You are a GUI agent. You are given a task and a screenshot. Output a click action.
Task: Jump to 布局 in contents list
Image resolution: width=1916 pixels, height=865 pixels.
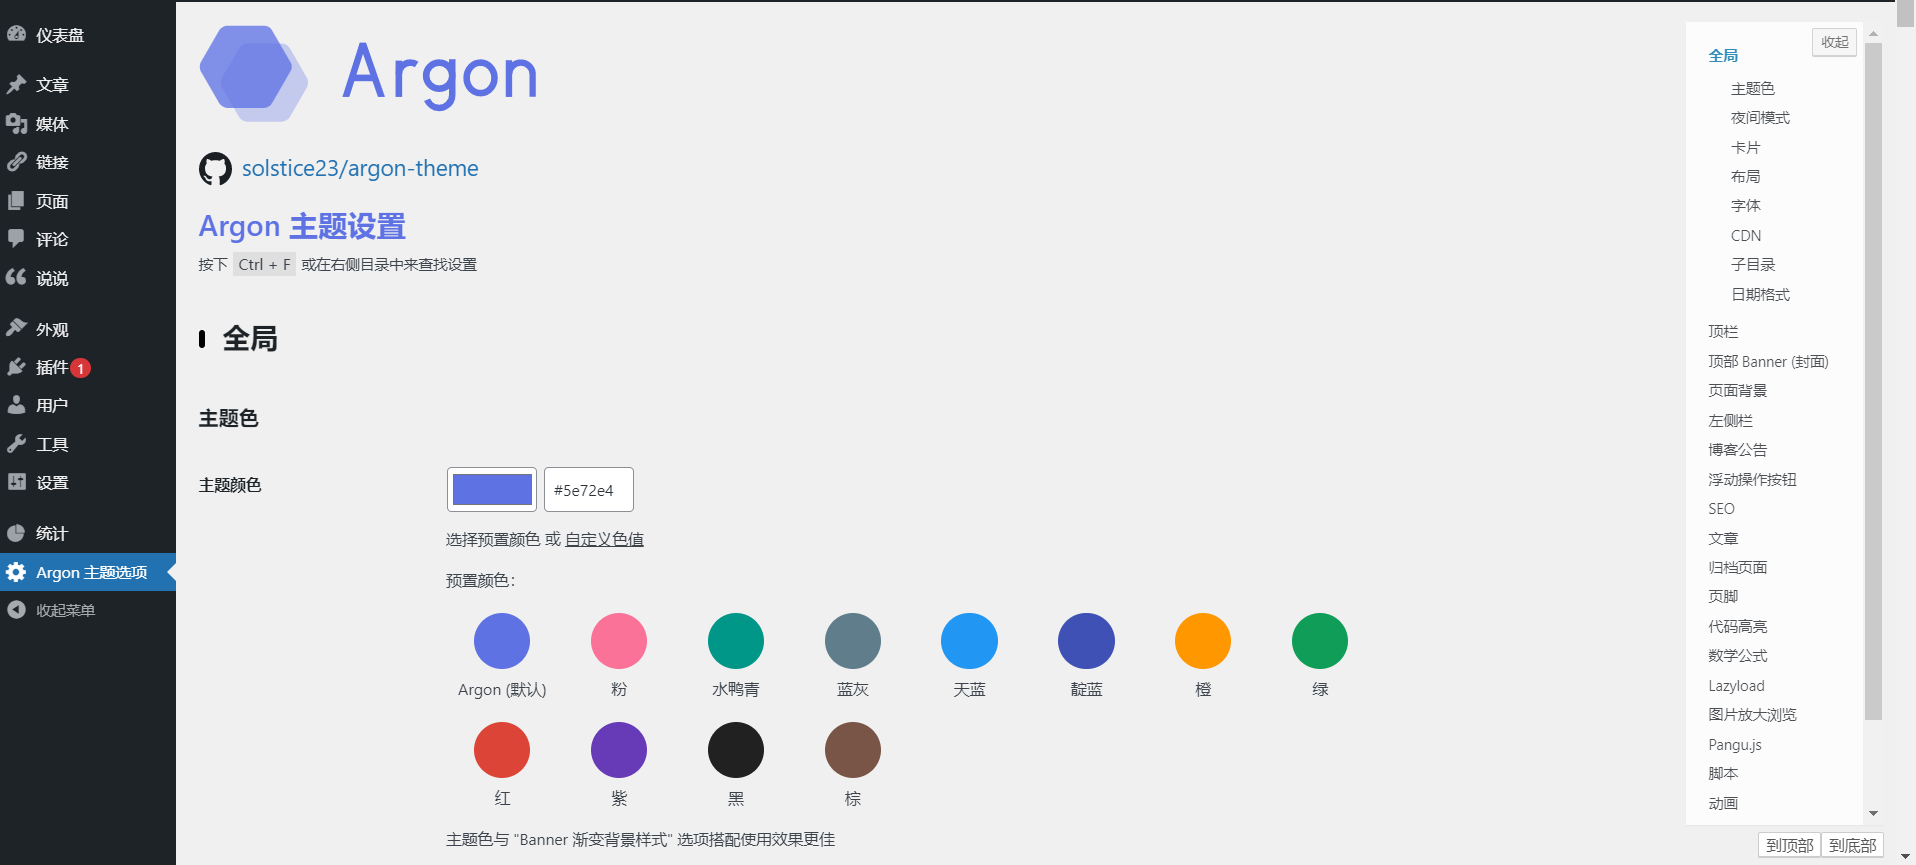[x=1745, y=177]
